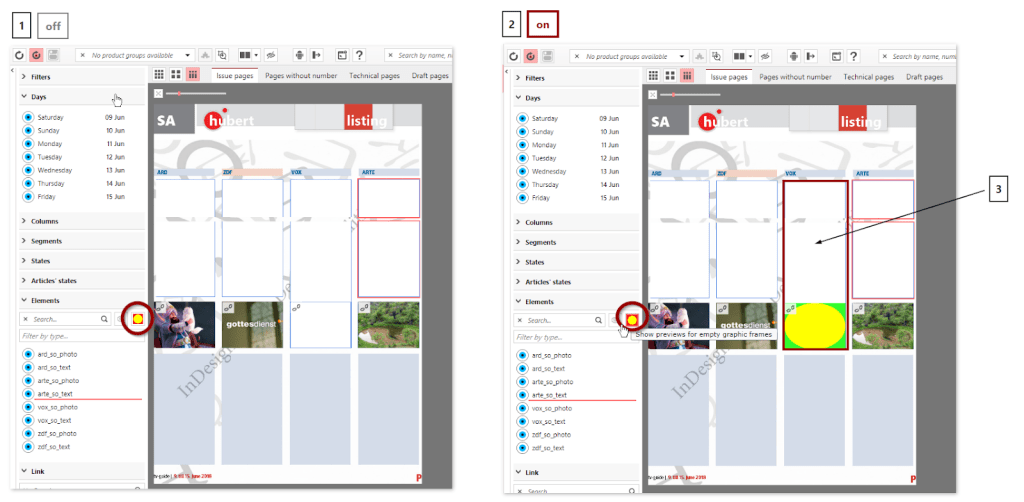Select highlighted column view icon in right screenshot
Screen dimensions: 1024x502
(687, 76)
